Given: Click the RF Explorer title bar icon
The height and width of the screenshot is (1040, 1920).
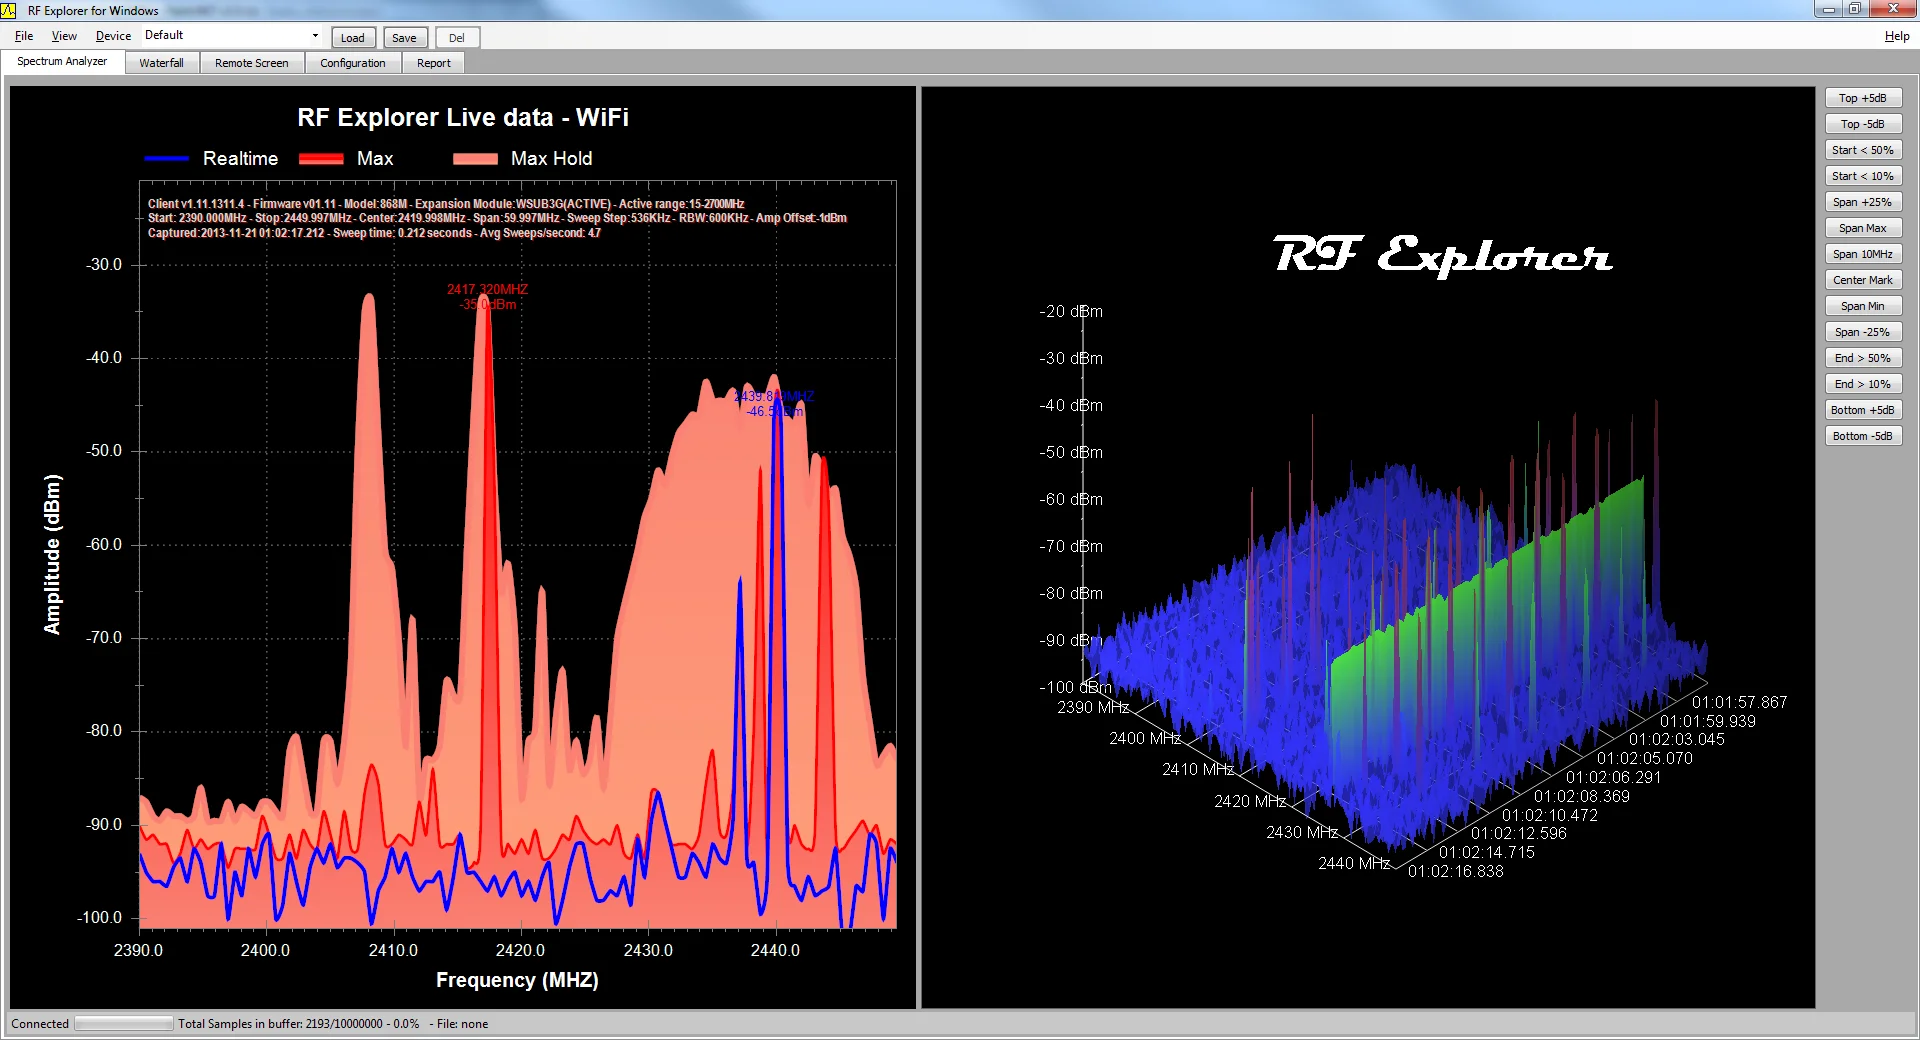Looking at the screenshot, I should coord(9,10).
